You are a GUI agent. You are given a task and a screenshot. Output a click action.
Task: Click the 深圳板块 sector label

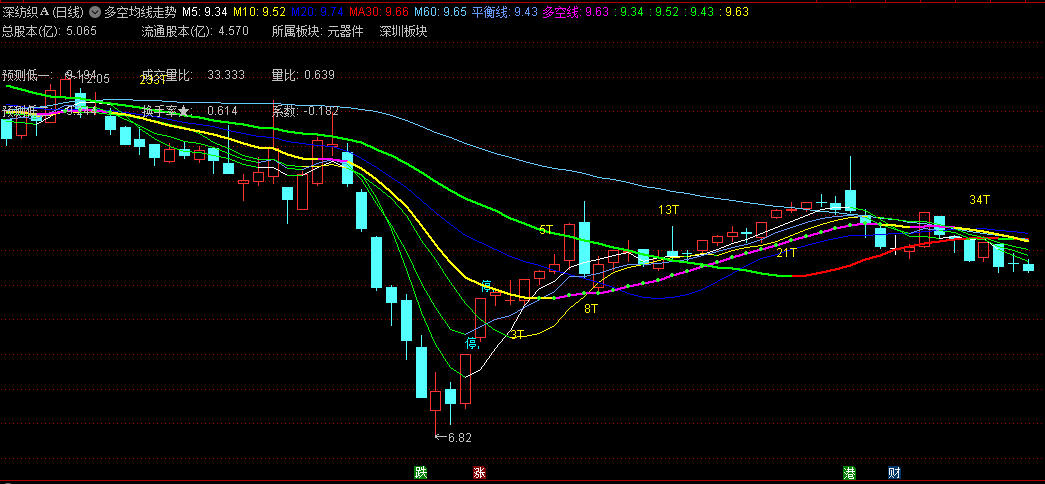403,31
